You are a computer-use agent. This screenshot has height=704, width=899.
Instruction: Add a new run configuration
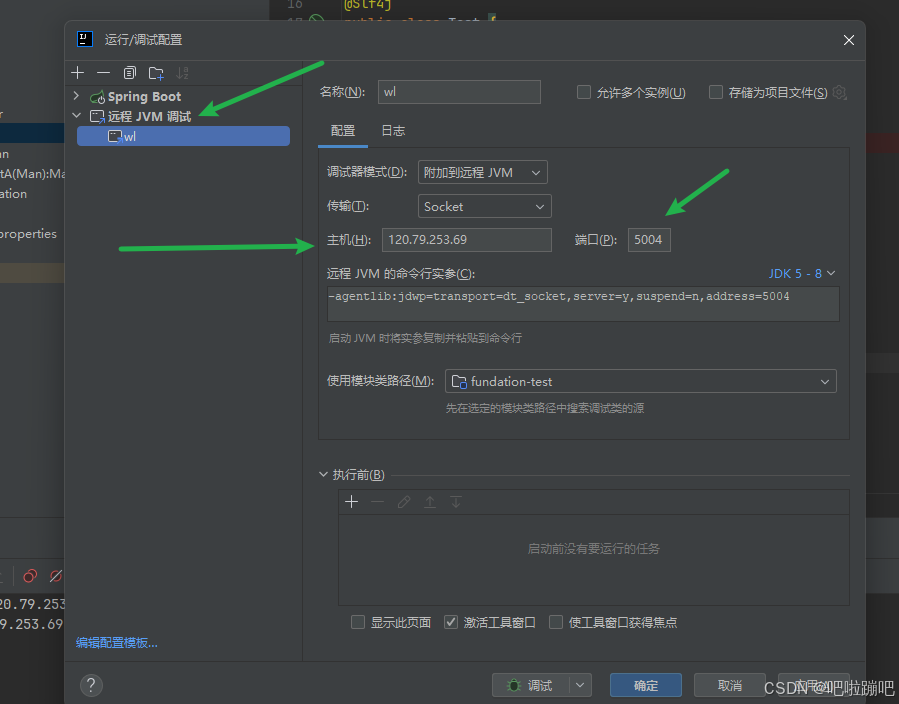point(77,73)
